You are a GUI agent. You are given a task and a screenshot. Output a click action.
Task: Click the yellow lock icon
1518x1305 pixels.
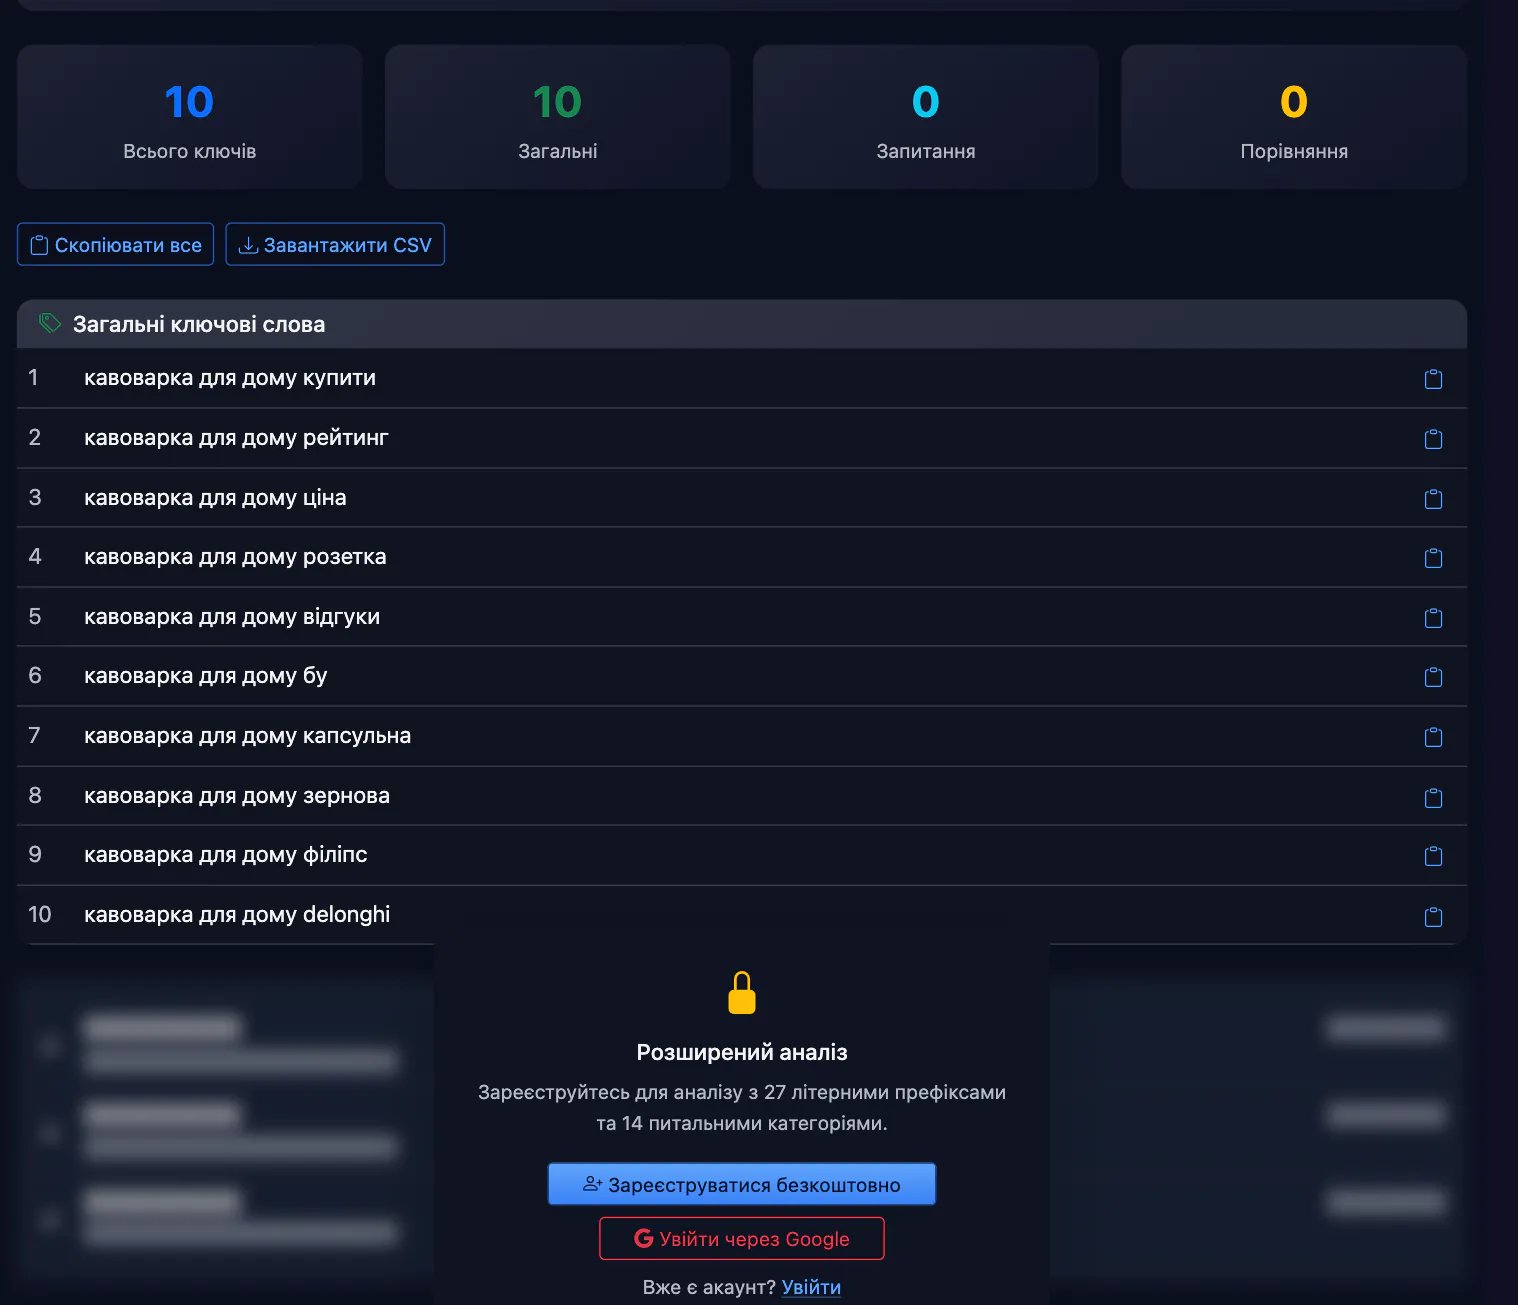pos(742,993)
